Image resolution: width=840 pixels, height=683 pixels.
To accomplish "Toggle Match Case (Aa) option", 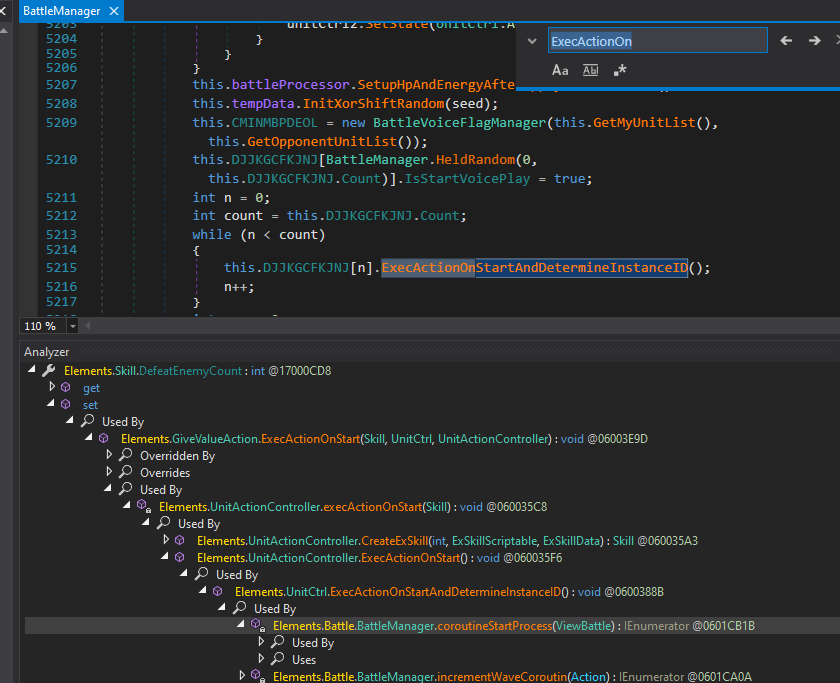I will click(560, 70).
